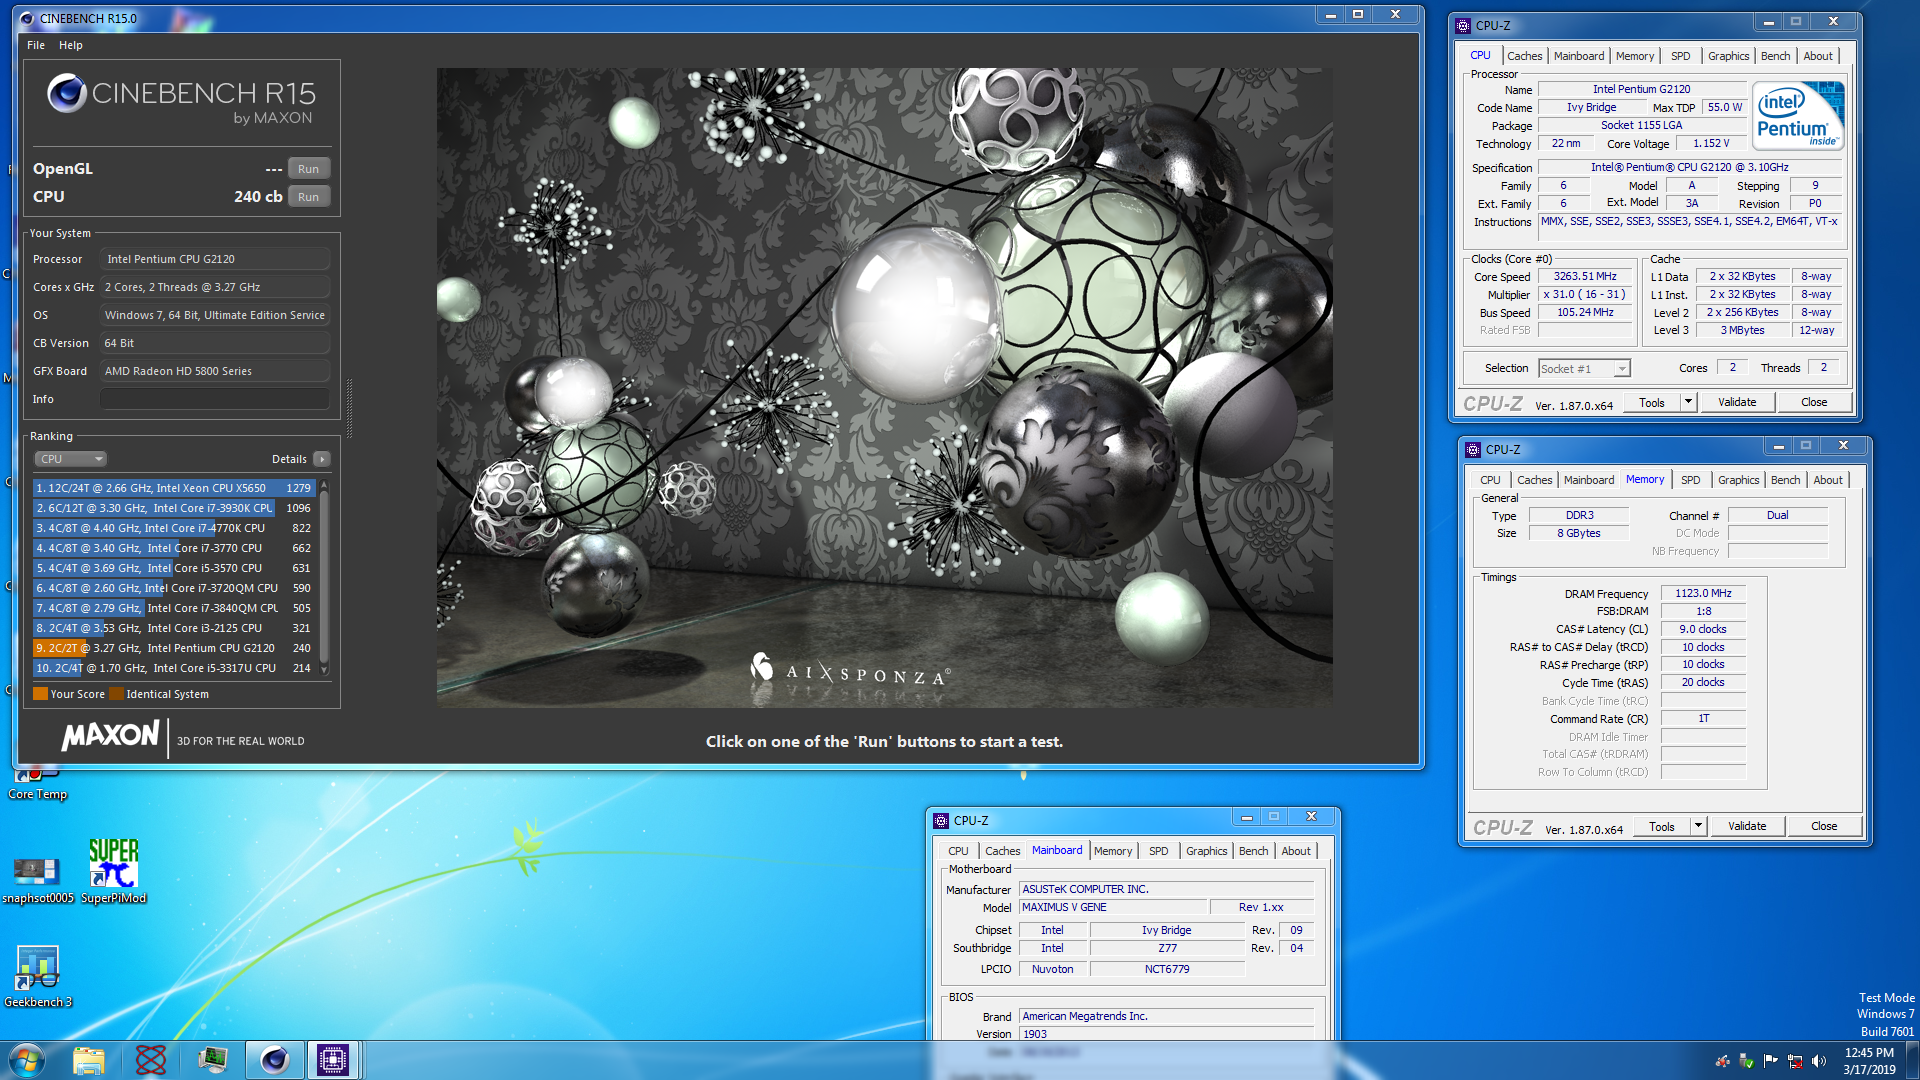Screen dimensions: 1920x1080
Task: Click DRAM Frequency value 1123.0 MHz
Action: [1703, 593]
